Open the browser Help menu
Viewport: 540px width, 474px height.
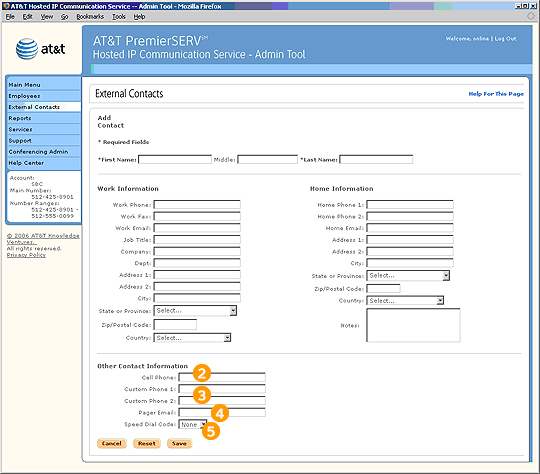point(139,17)
